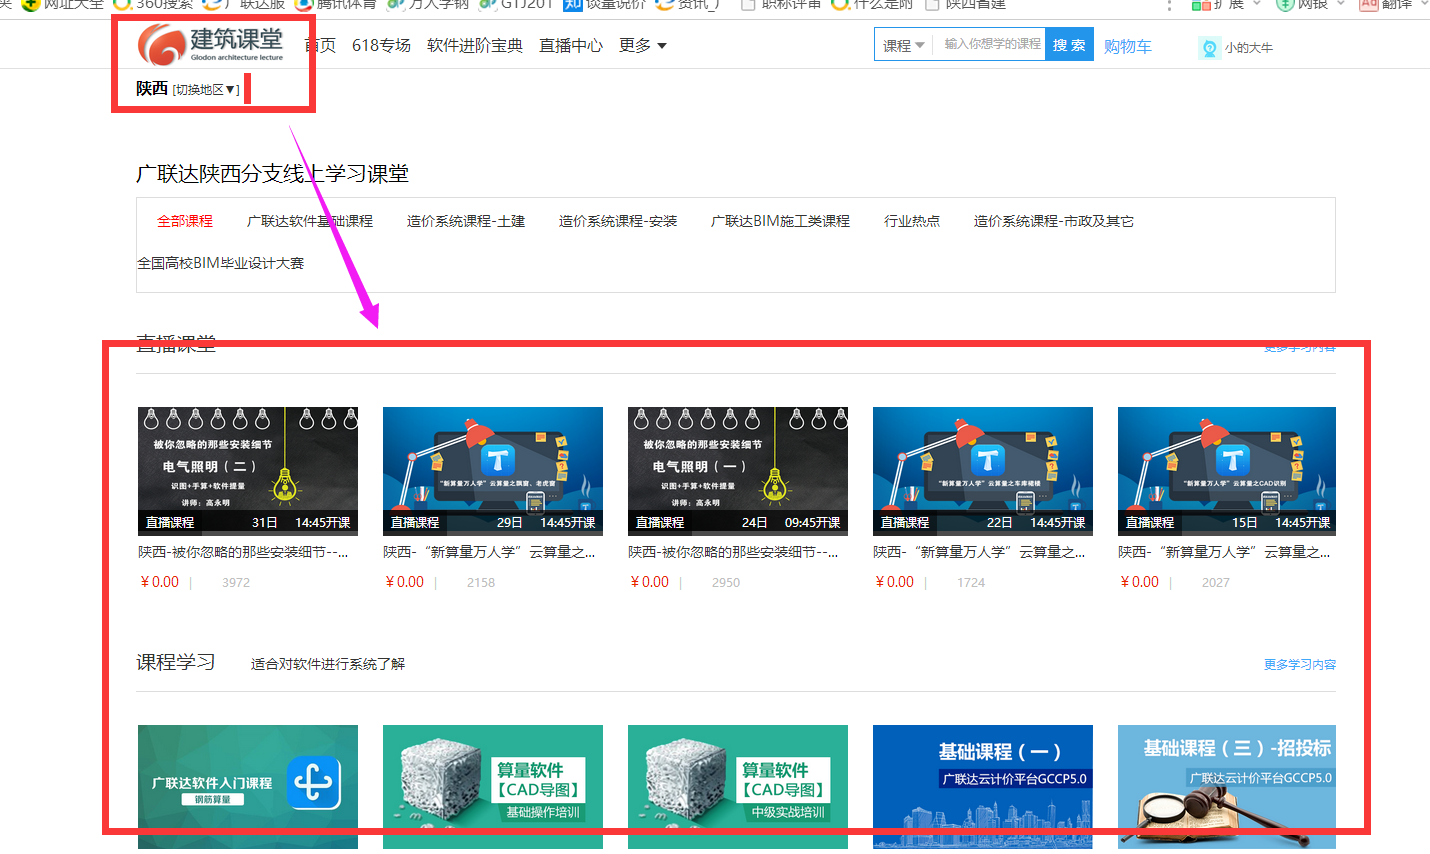Click 更多学习内容 next to 课程学习

coord(1300,664)
